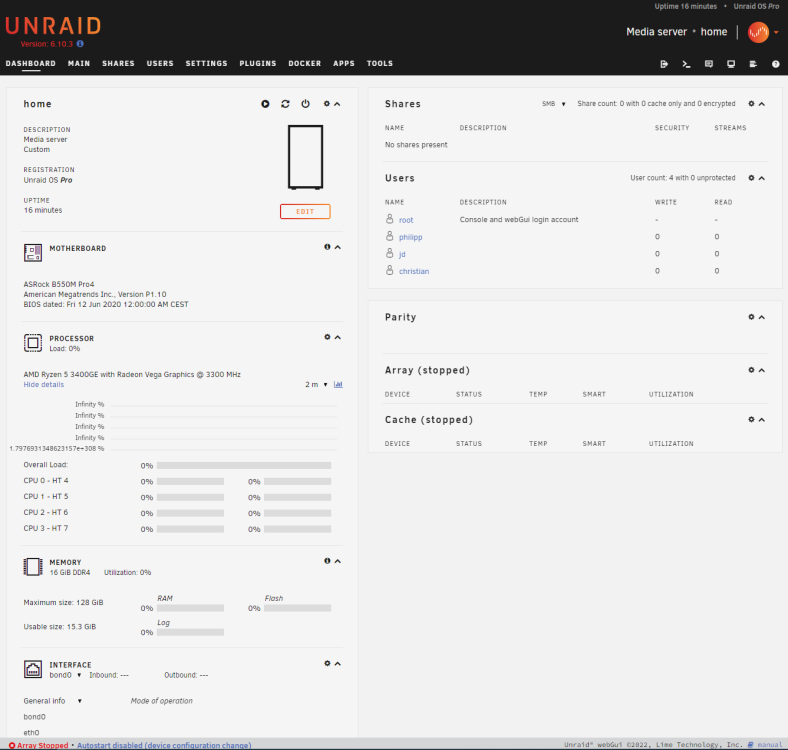Screen dimensions: 788x750
Task: Click the server case image
Action: pyautogui.click(x=306, y=157)
